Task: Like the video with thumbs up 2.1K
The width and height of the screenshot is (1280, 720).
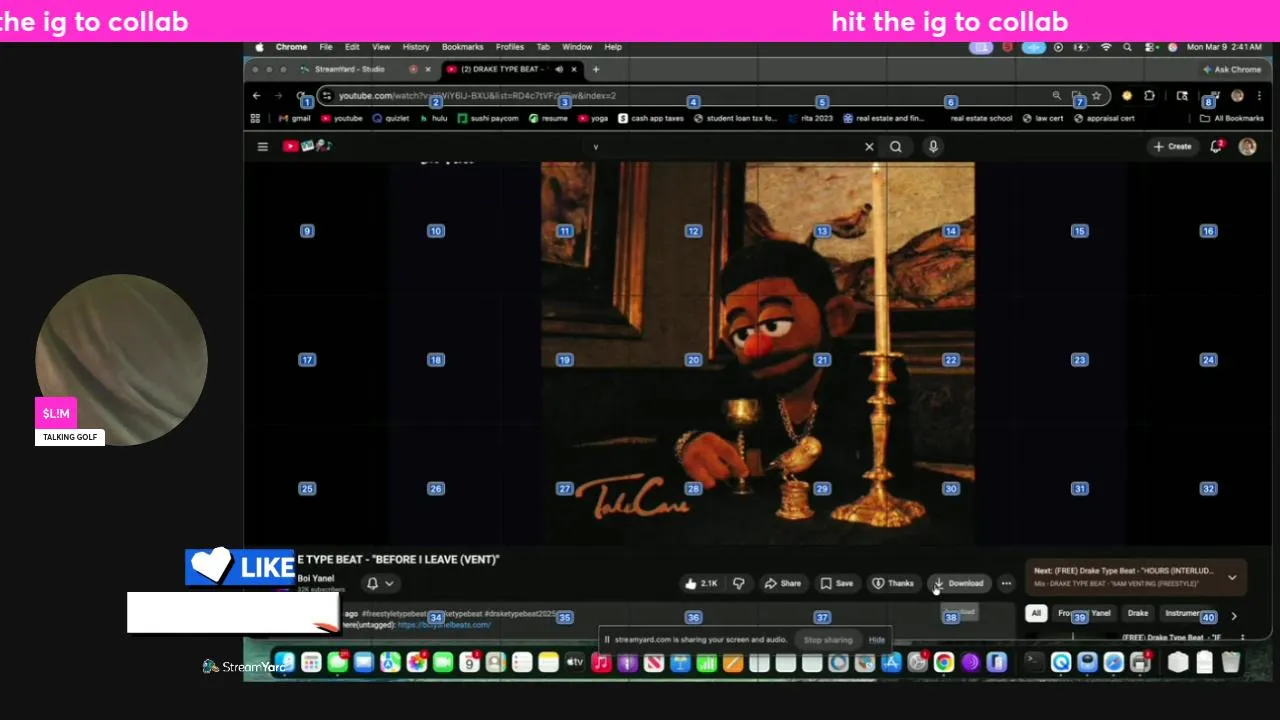Action: pos(701,583)
